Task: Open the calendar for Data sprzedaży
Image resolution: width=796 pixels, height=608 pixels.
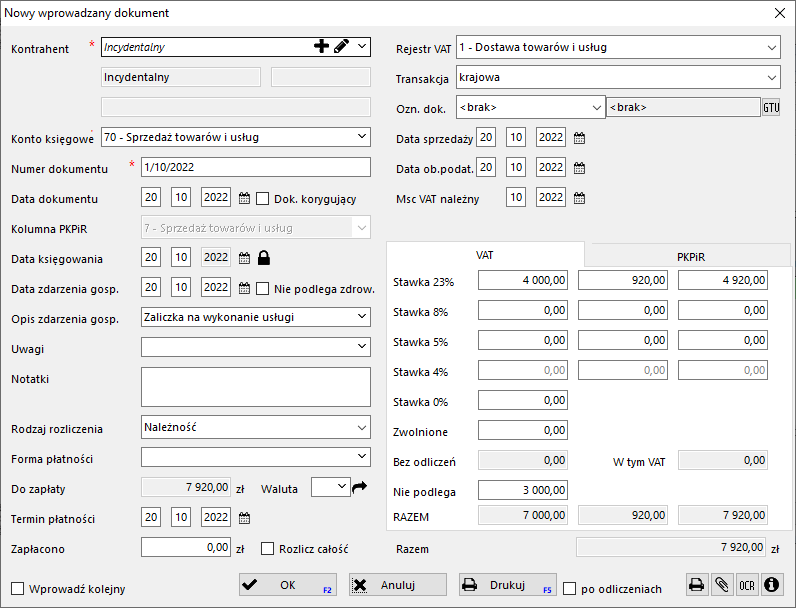Action: pyautogui.click(x=579, y=137)
